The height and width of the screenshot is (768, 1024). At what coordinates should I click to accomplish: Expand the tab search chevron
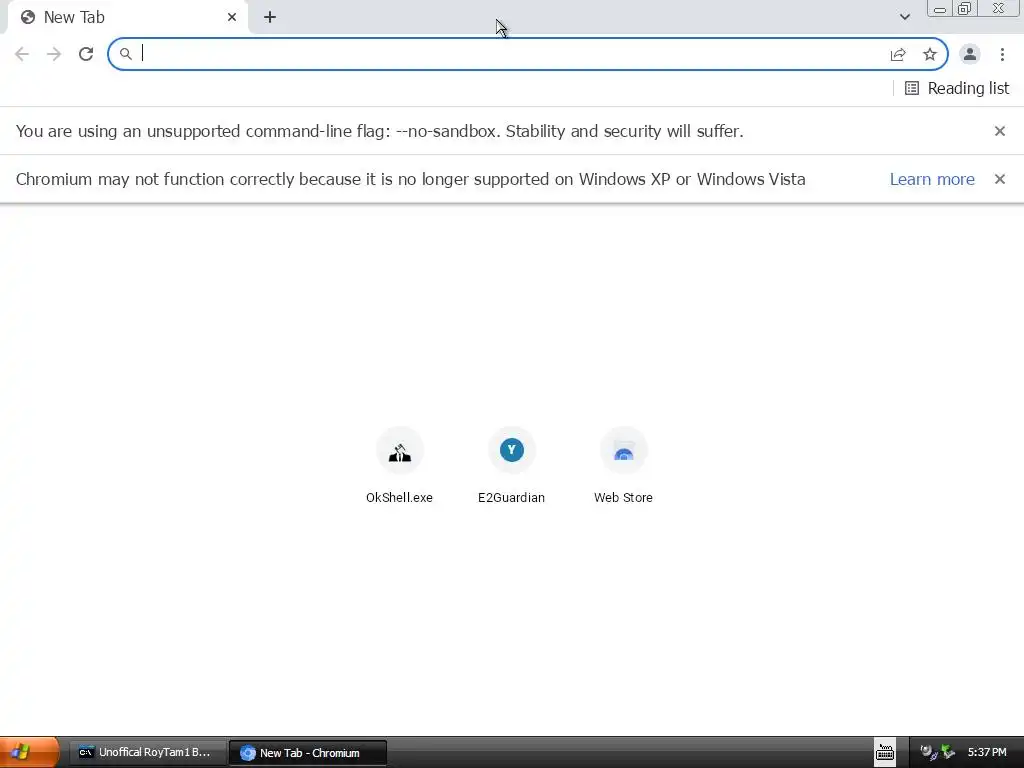pyautogui.click(x=904, y=17)
